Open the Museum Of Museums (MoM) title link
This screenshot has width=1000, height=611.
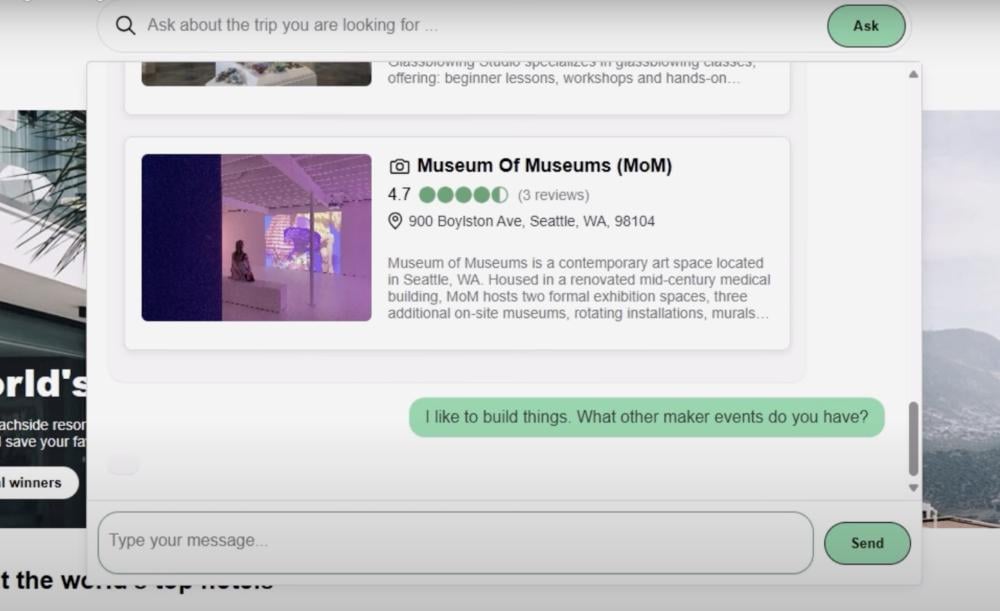point(545,166)
